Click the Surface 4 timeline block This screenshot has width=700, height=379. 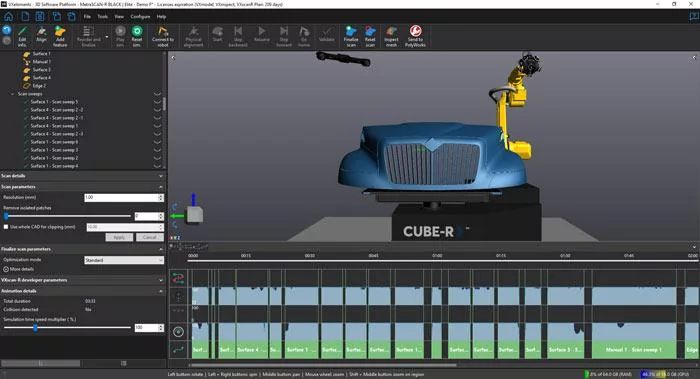[252, 350]
